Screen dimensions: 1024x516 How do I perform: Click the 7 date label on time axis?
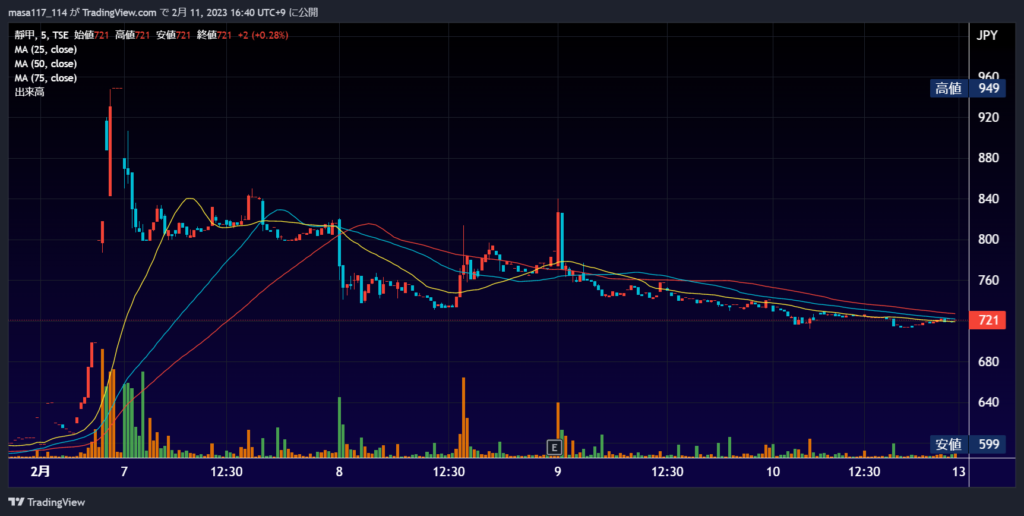coord(124,472)
